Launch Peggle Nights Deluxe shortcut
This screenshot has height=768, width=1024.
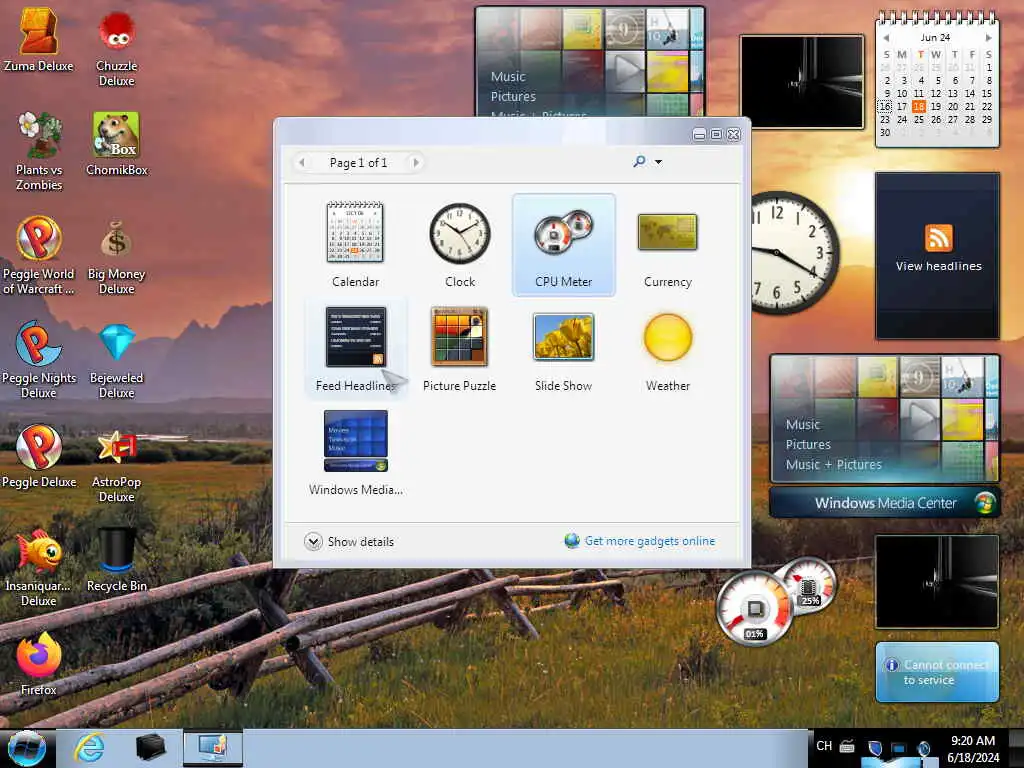(39, 360)
